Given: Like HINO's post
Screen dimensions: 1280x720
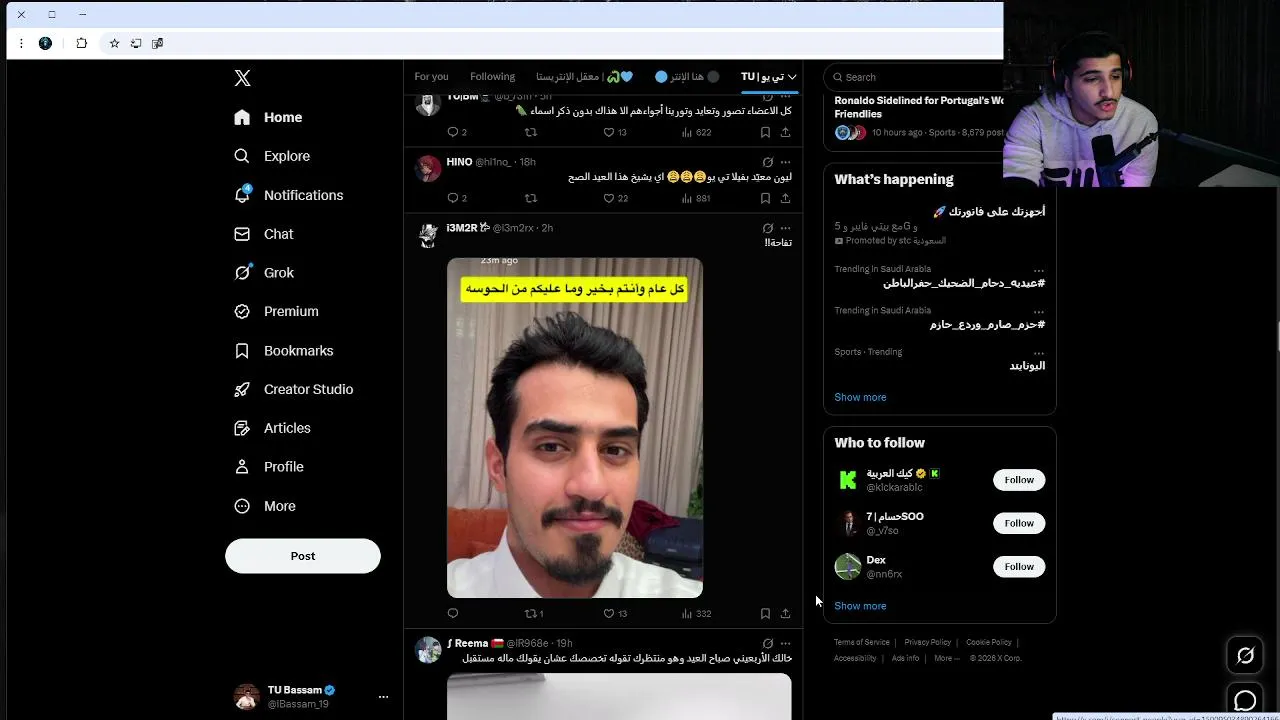Looking at the screenshot, I should coord(615,198).
